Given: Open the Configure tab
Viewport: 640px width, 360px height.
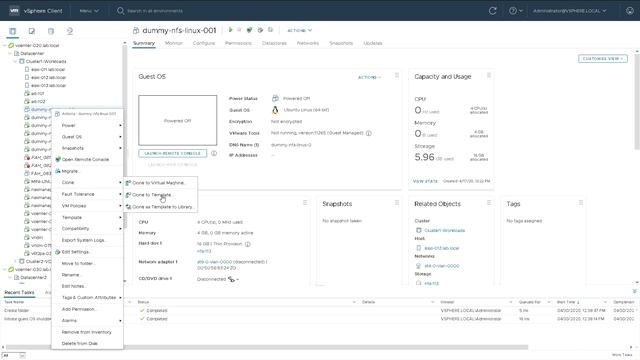Looking at the screenshot, I should pyautogui.click(x=204, y=43).
